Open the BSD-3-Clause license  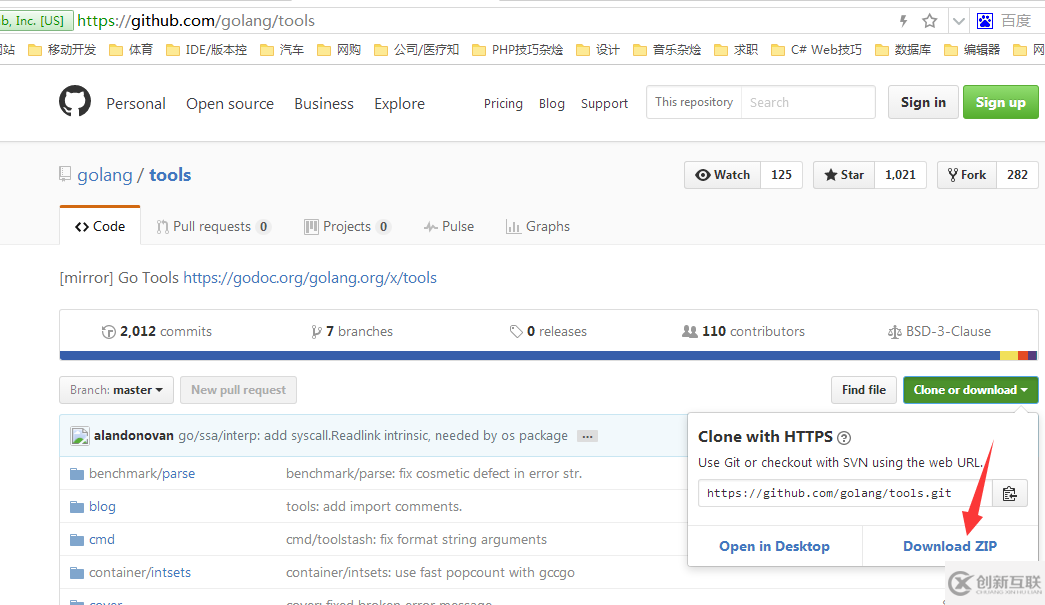click(x=939, y=331)
